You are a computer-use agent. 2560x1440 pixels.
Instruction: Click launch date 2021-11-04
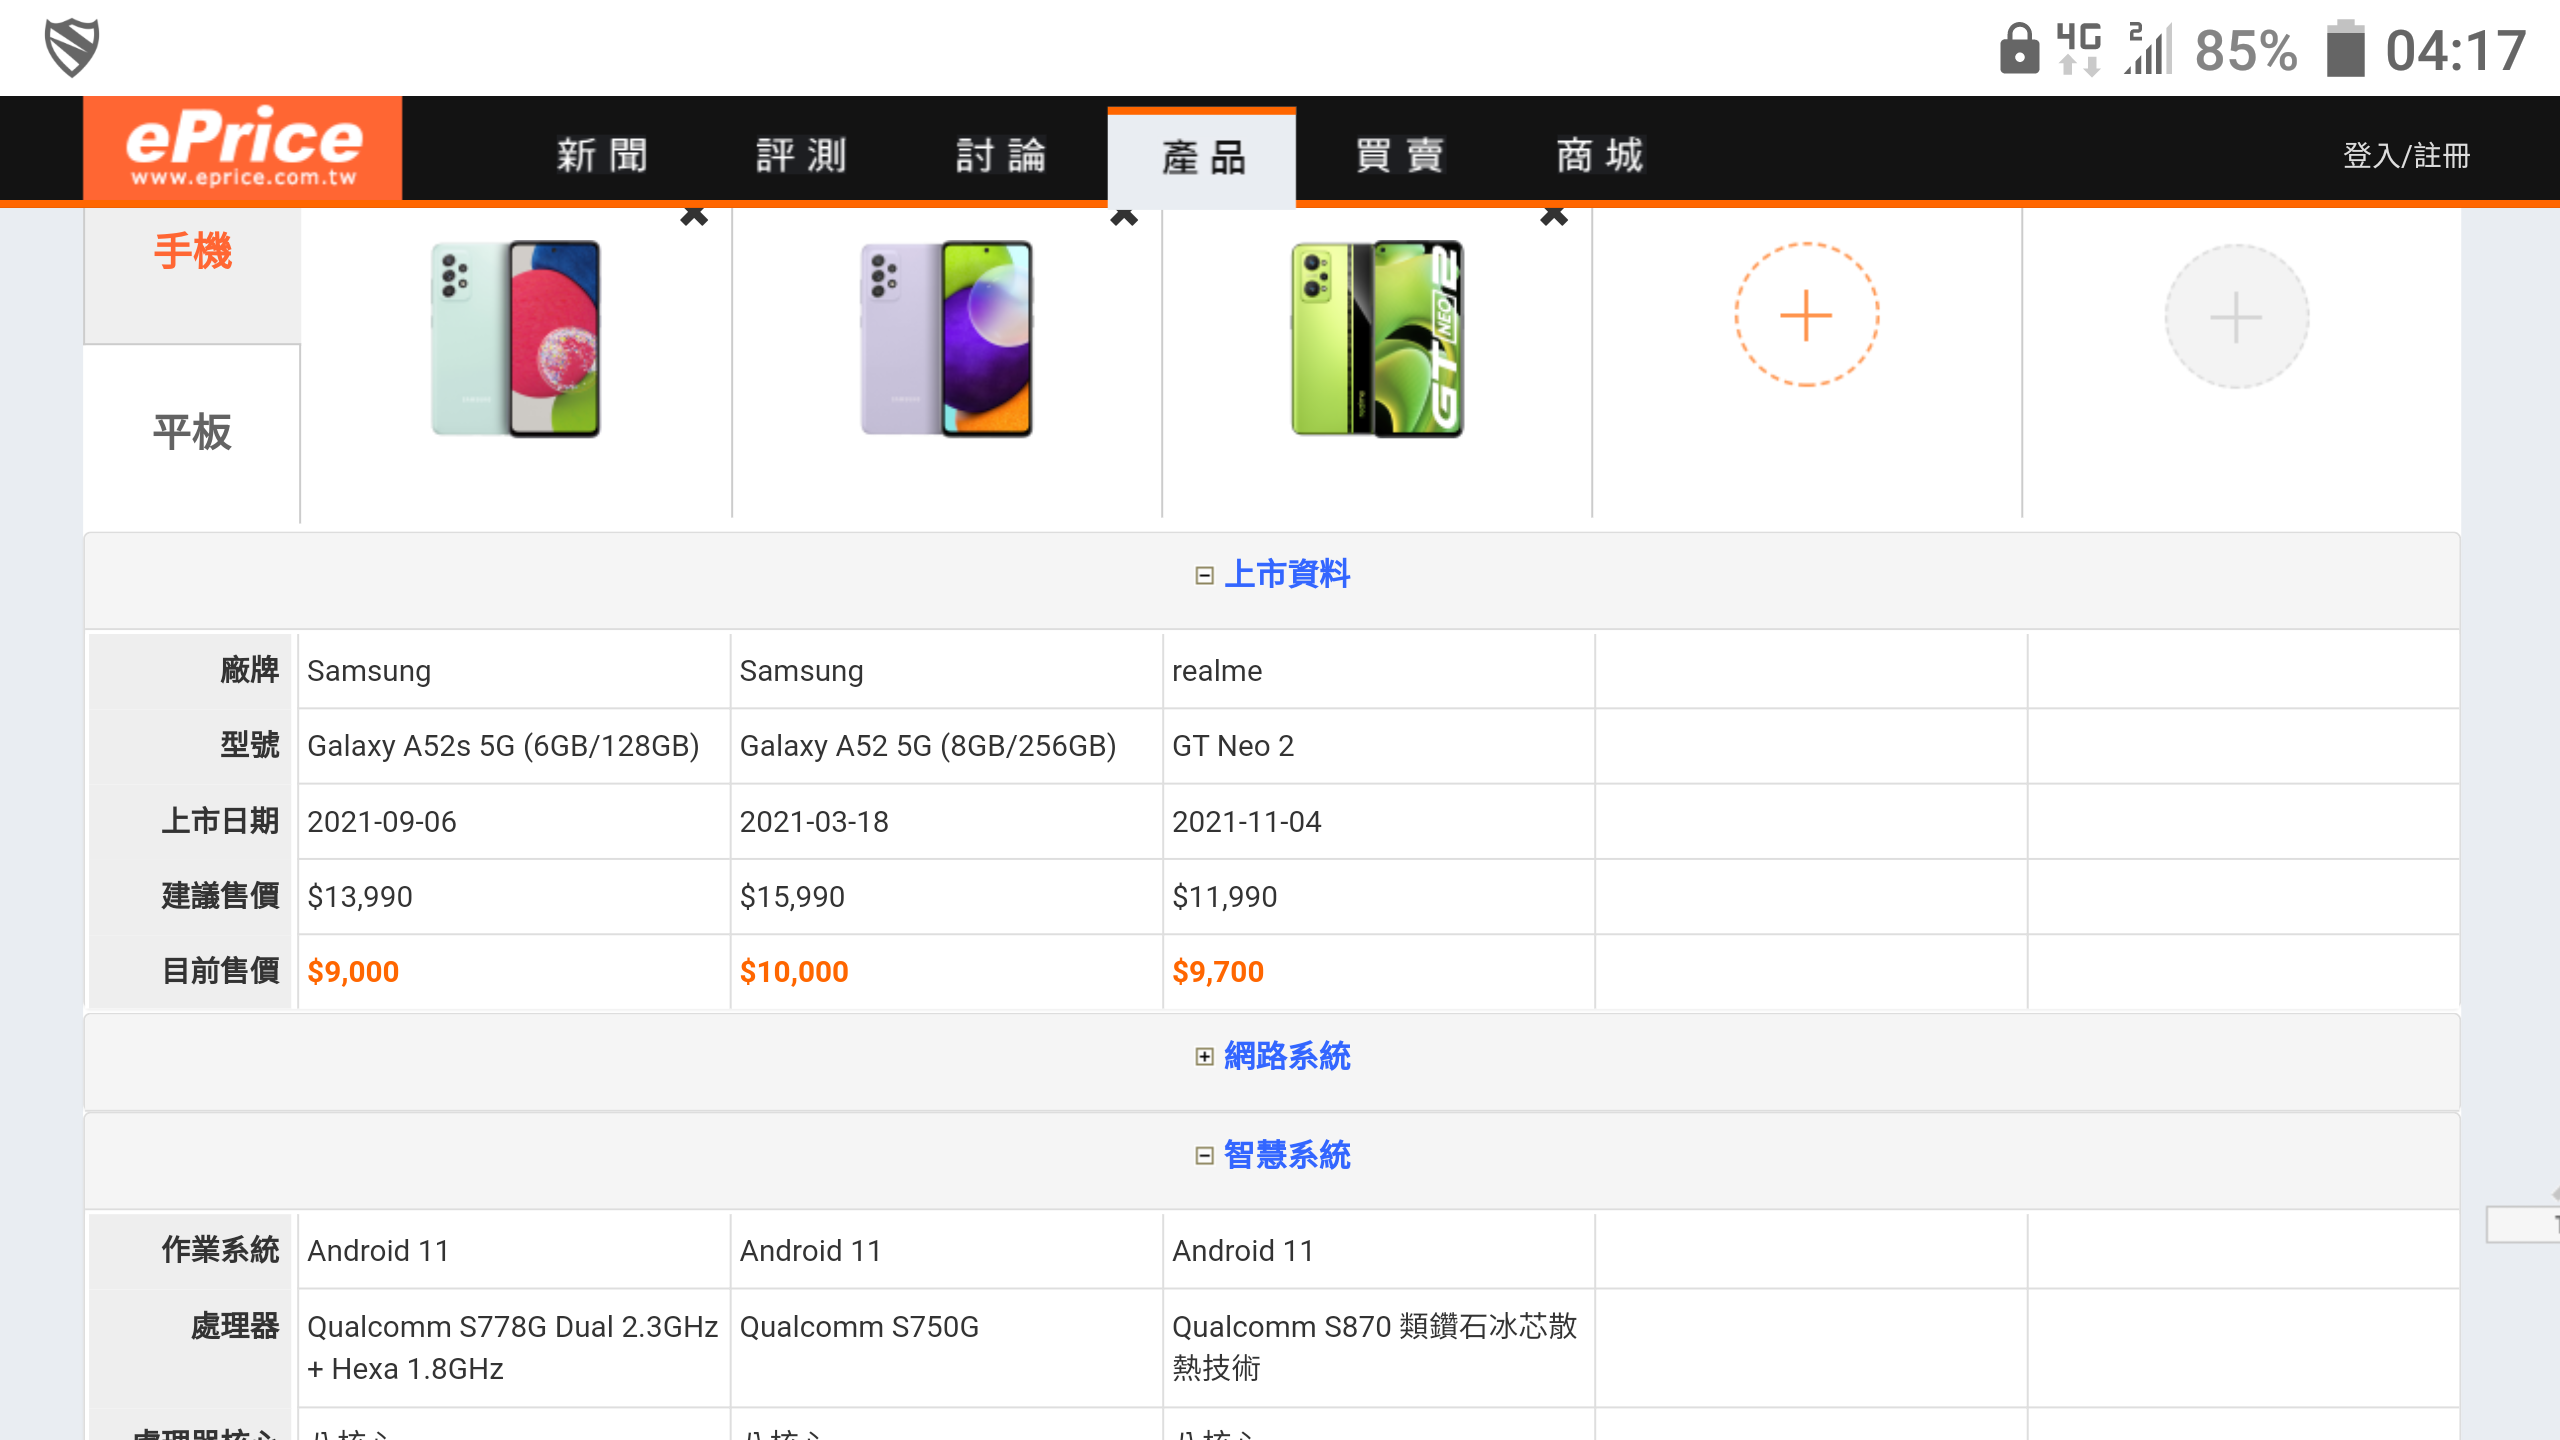pos(1247,822)
